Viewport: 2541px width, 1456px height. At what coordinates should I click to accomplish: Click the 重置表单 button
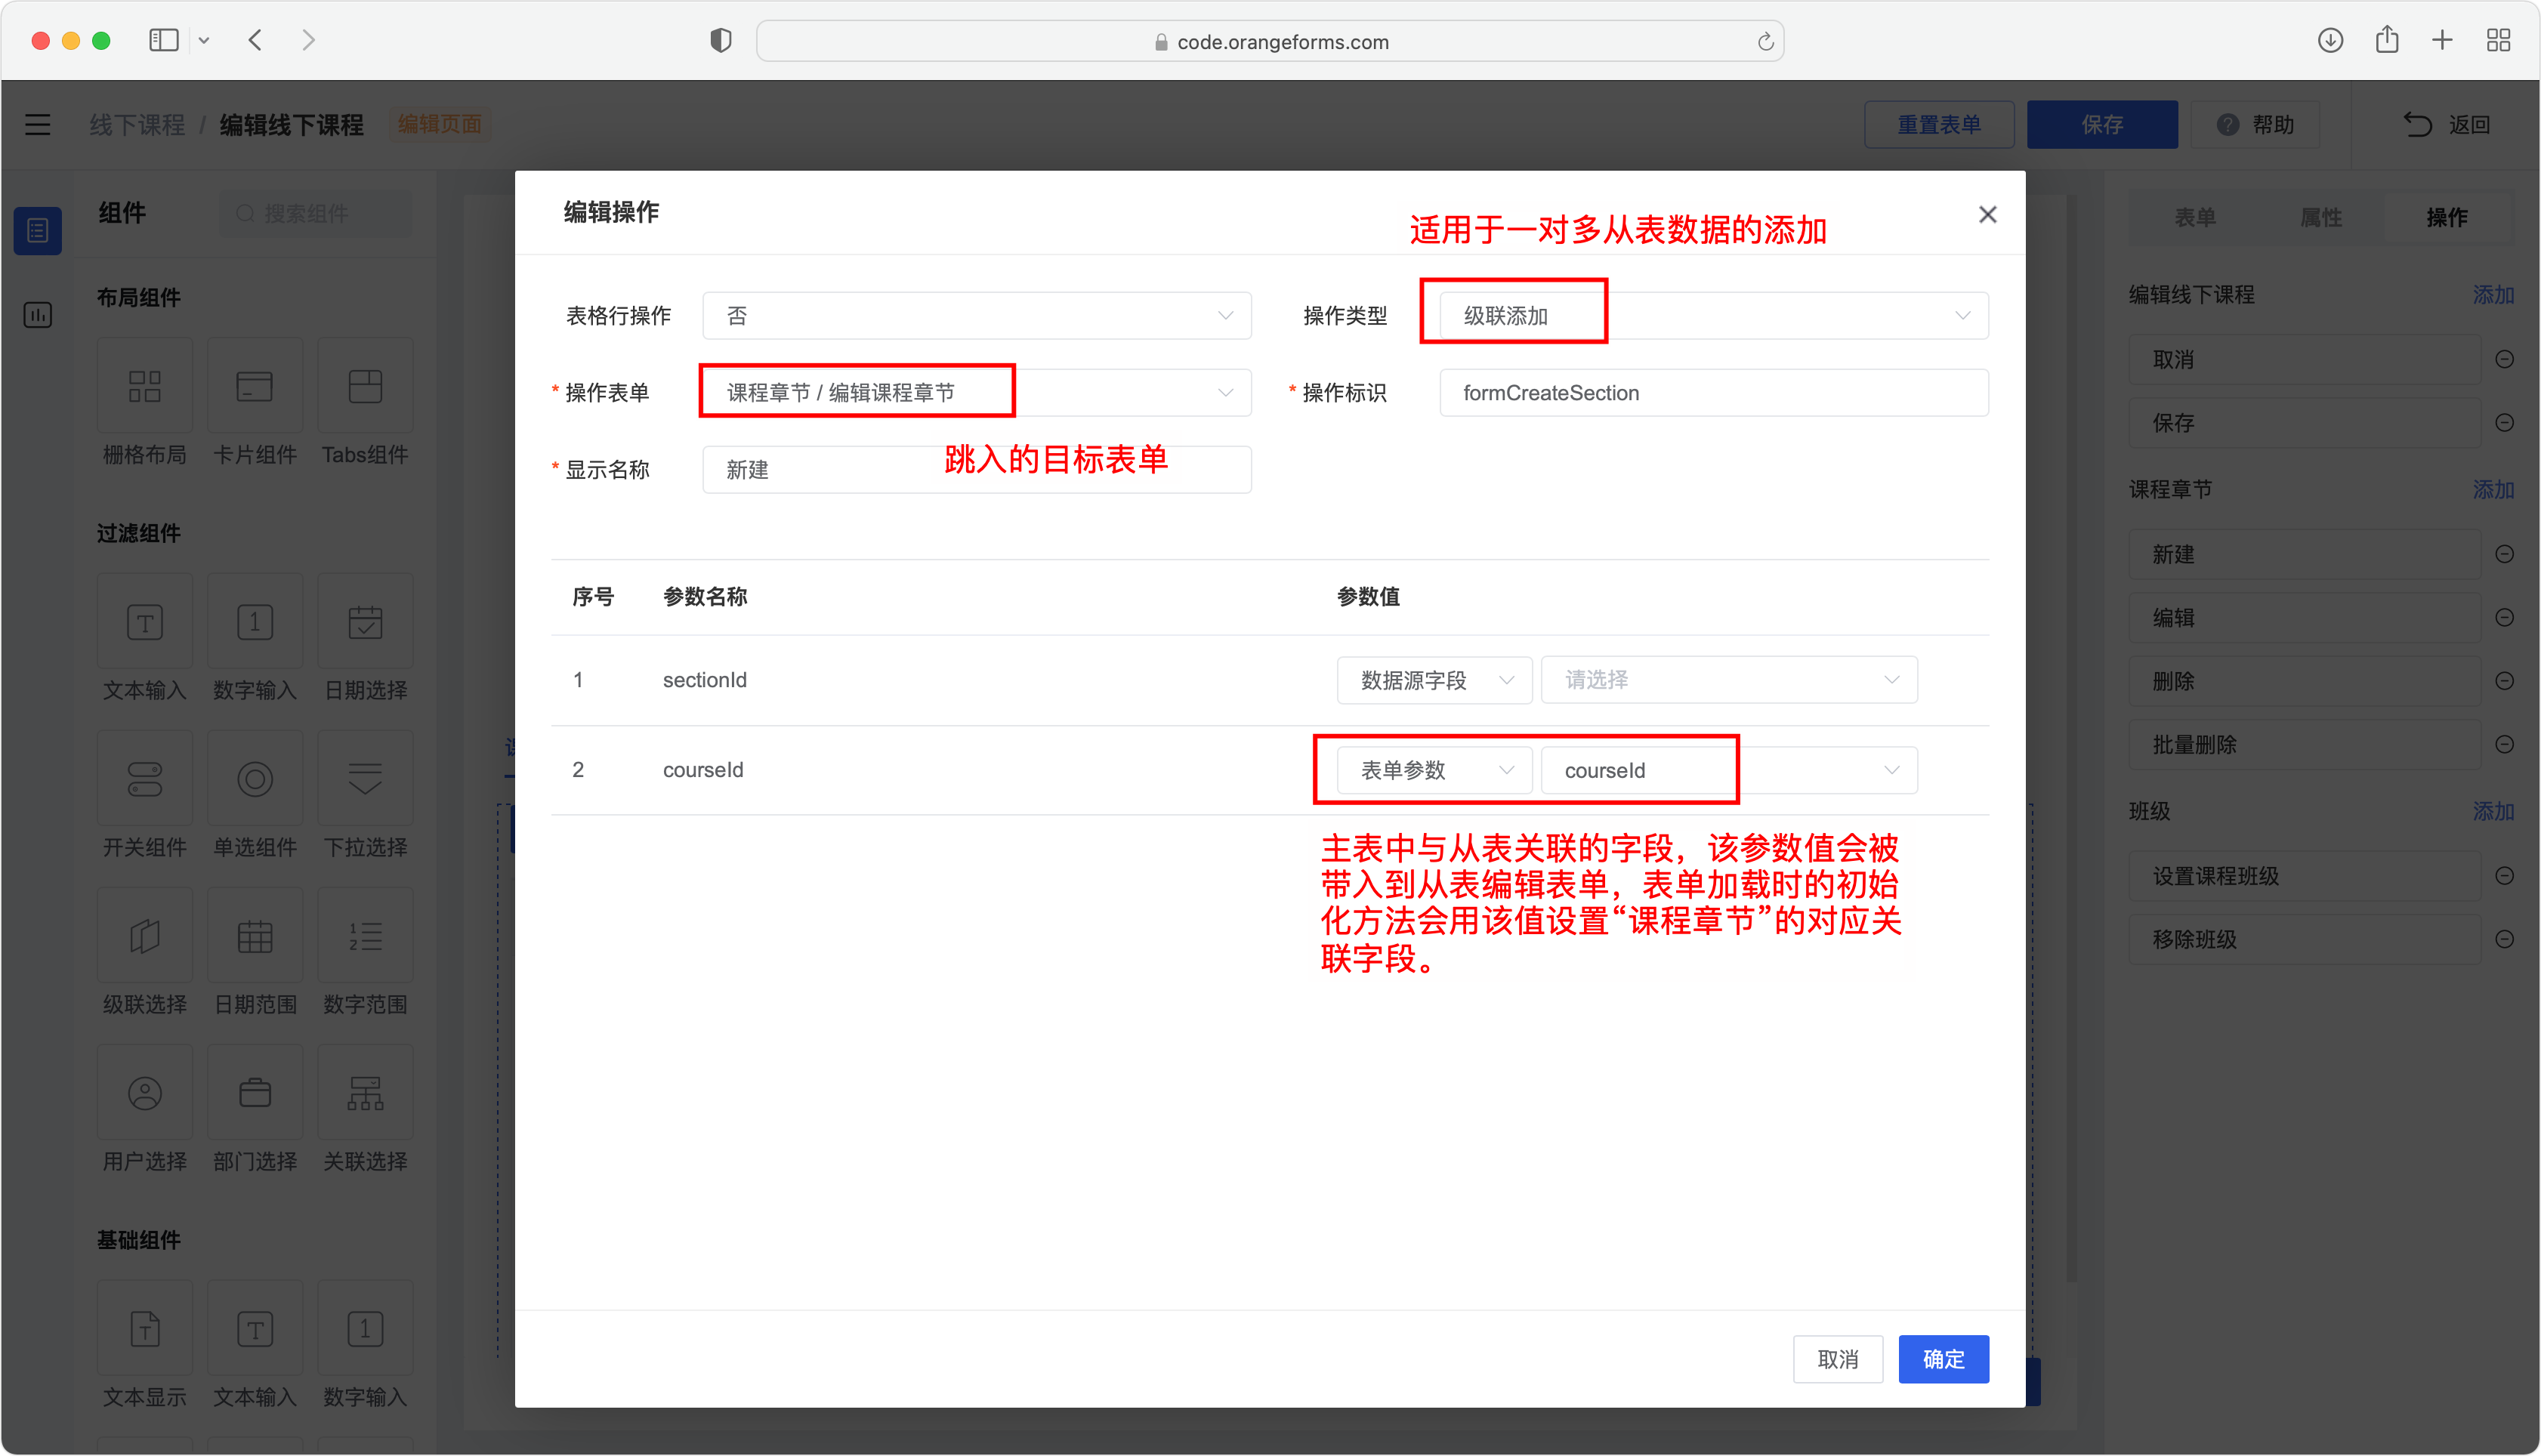(x=1938, y=125)
